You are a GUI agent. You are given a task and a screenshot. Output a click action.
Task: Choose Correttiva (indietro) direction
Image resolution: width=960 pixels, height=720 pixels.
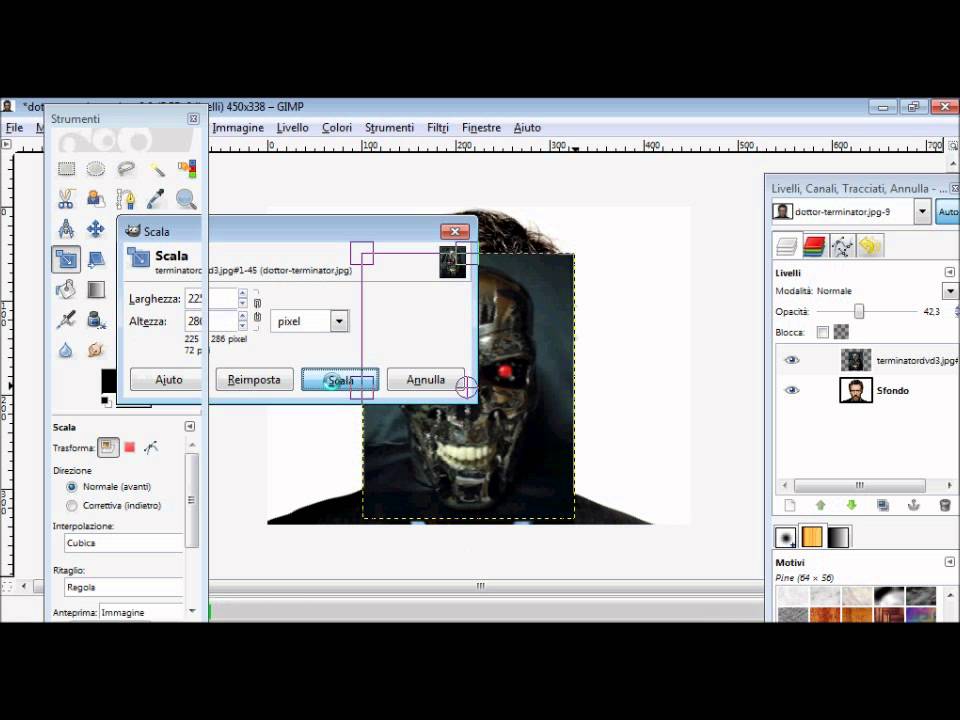(x=72, y=506)
